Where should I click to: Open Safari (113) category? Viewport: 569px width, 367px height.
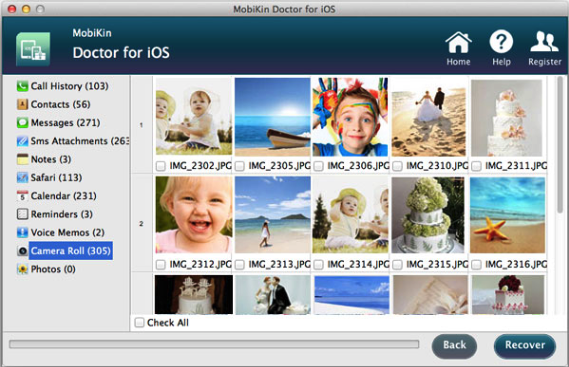(x=56, y=178)
